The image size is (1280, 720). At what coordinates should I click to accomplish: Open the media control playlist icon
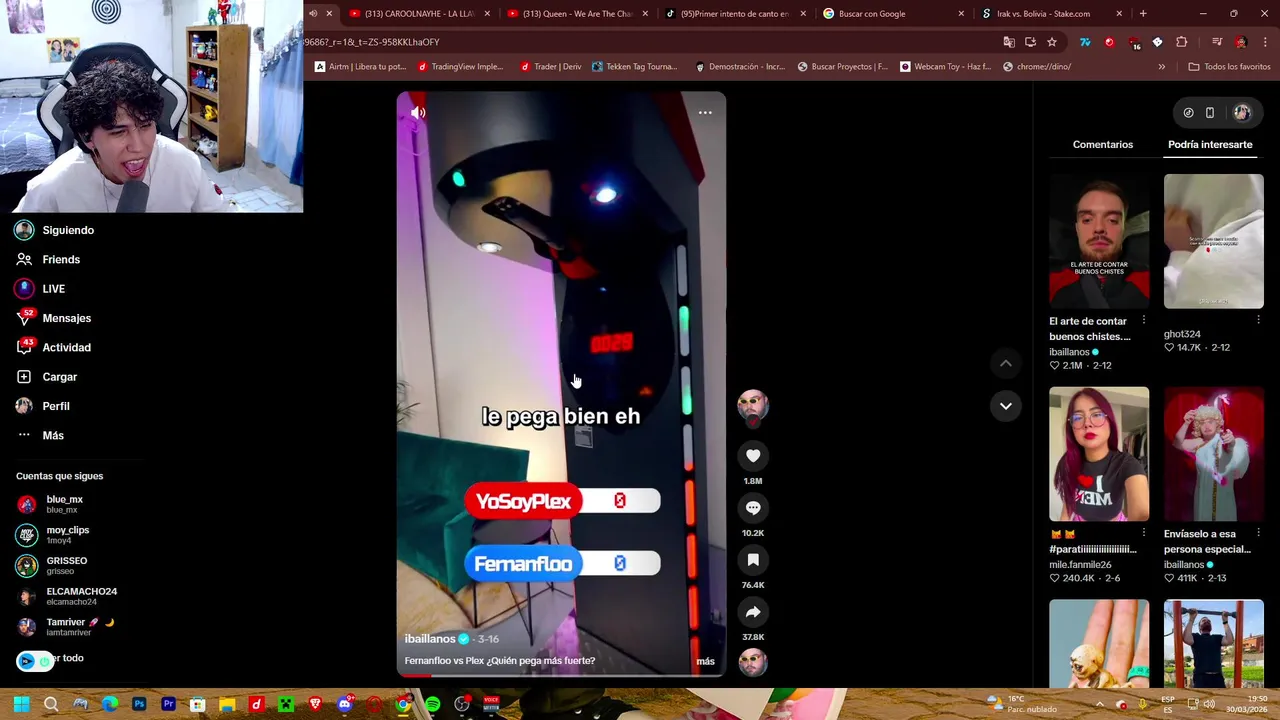tap(1216, 42)
